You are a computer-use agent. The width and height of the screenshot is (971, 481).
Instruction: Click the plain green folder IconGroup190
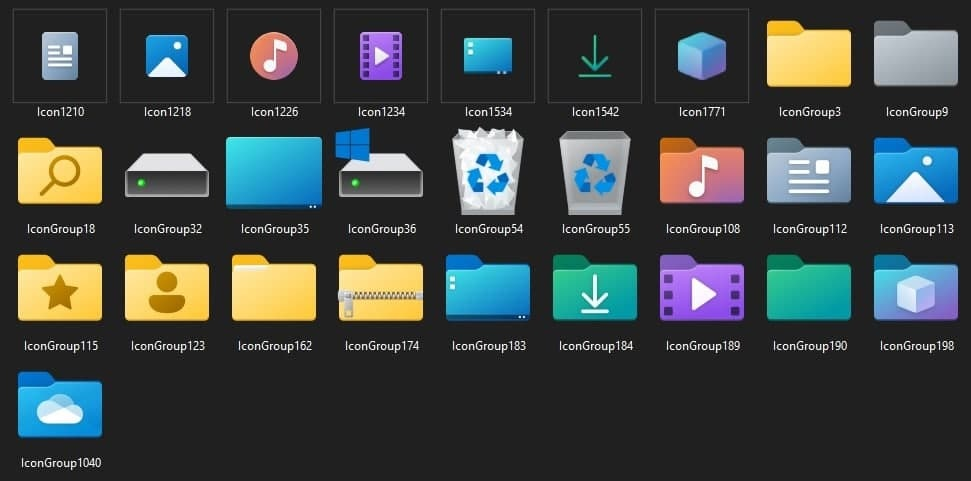809,288
